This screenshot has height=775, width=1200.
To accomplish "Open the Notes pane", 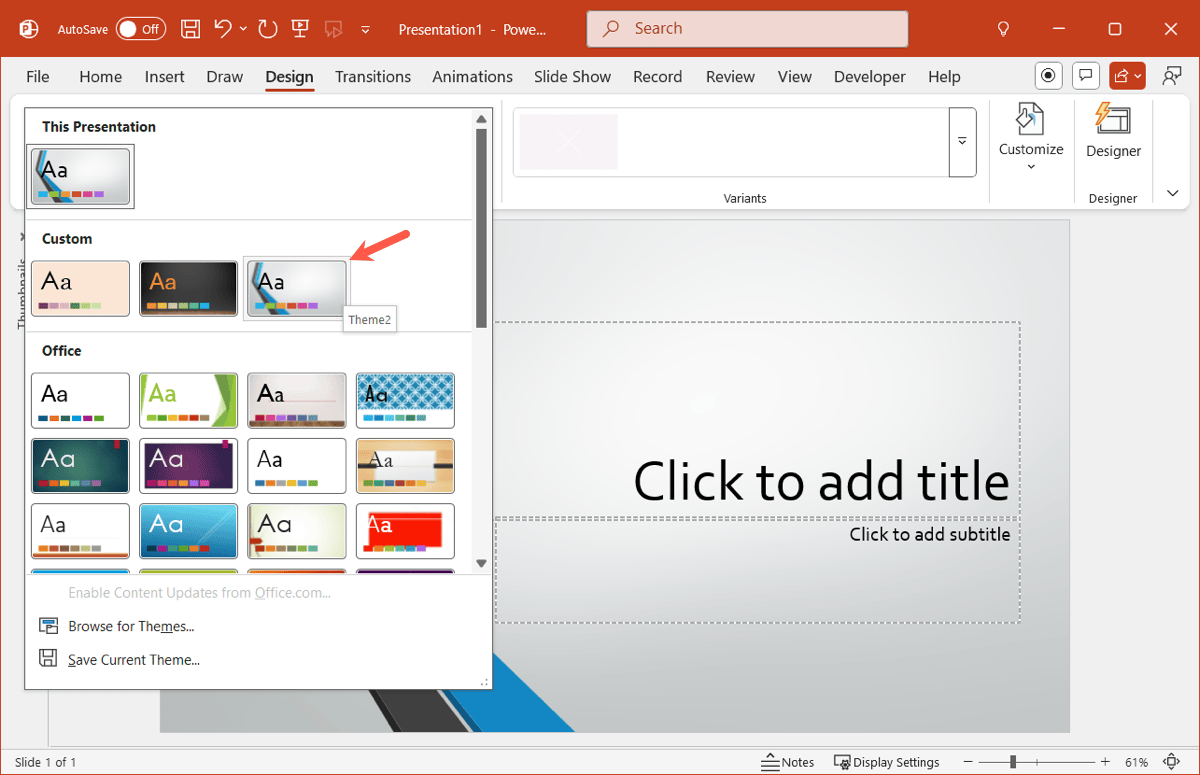I will point(788,762).
